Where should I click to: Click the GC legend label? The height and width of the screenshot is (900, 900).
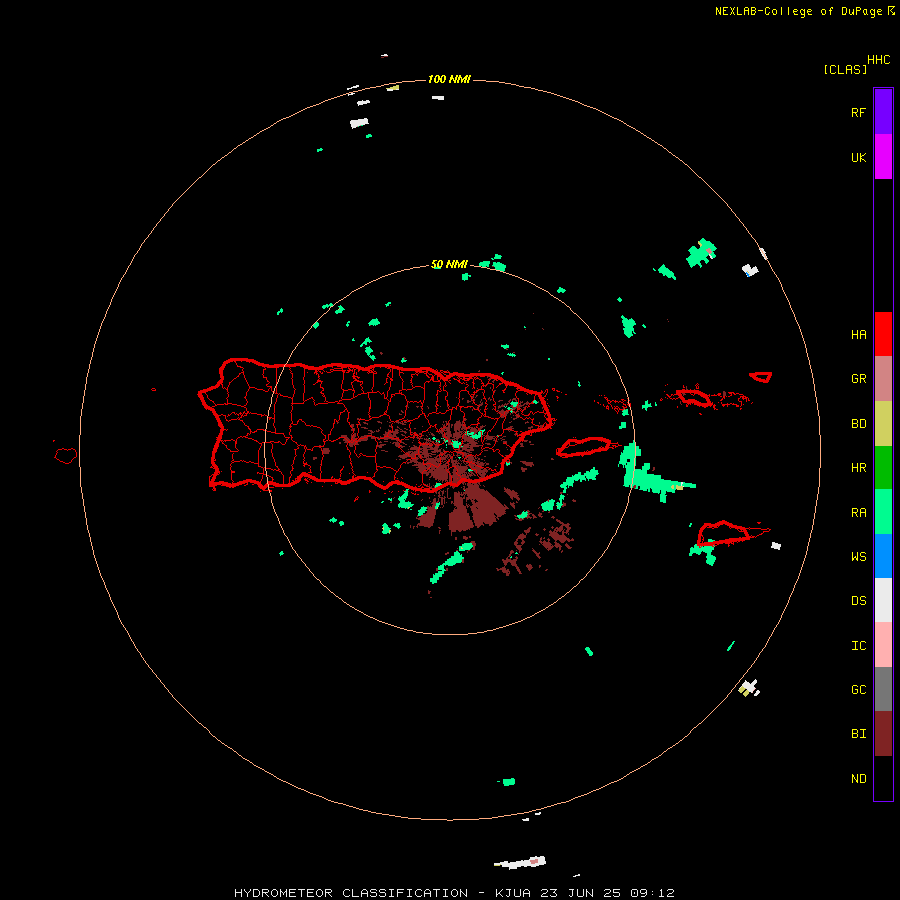pos(858,690)
